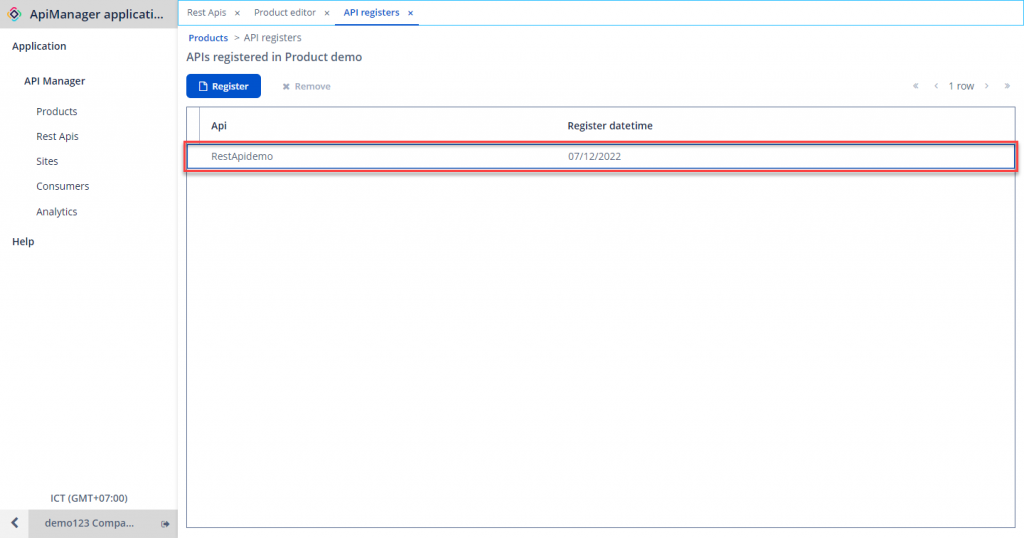This screenshot has height=538, width=1024.
Task: Collapse the API Manager menu group
Action: pyautogui.click(x=55, y=81)
